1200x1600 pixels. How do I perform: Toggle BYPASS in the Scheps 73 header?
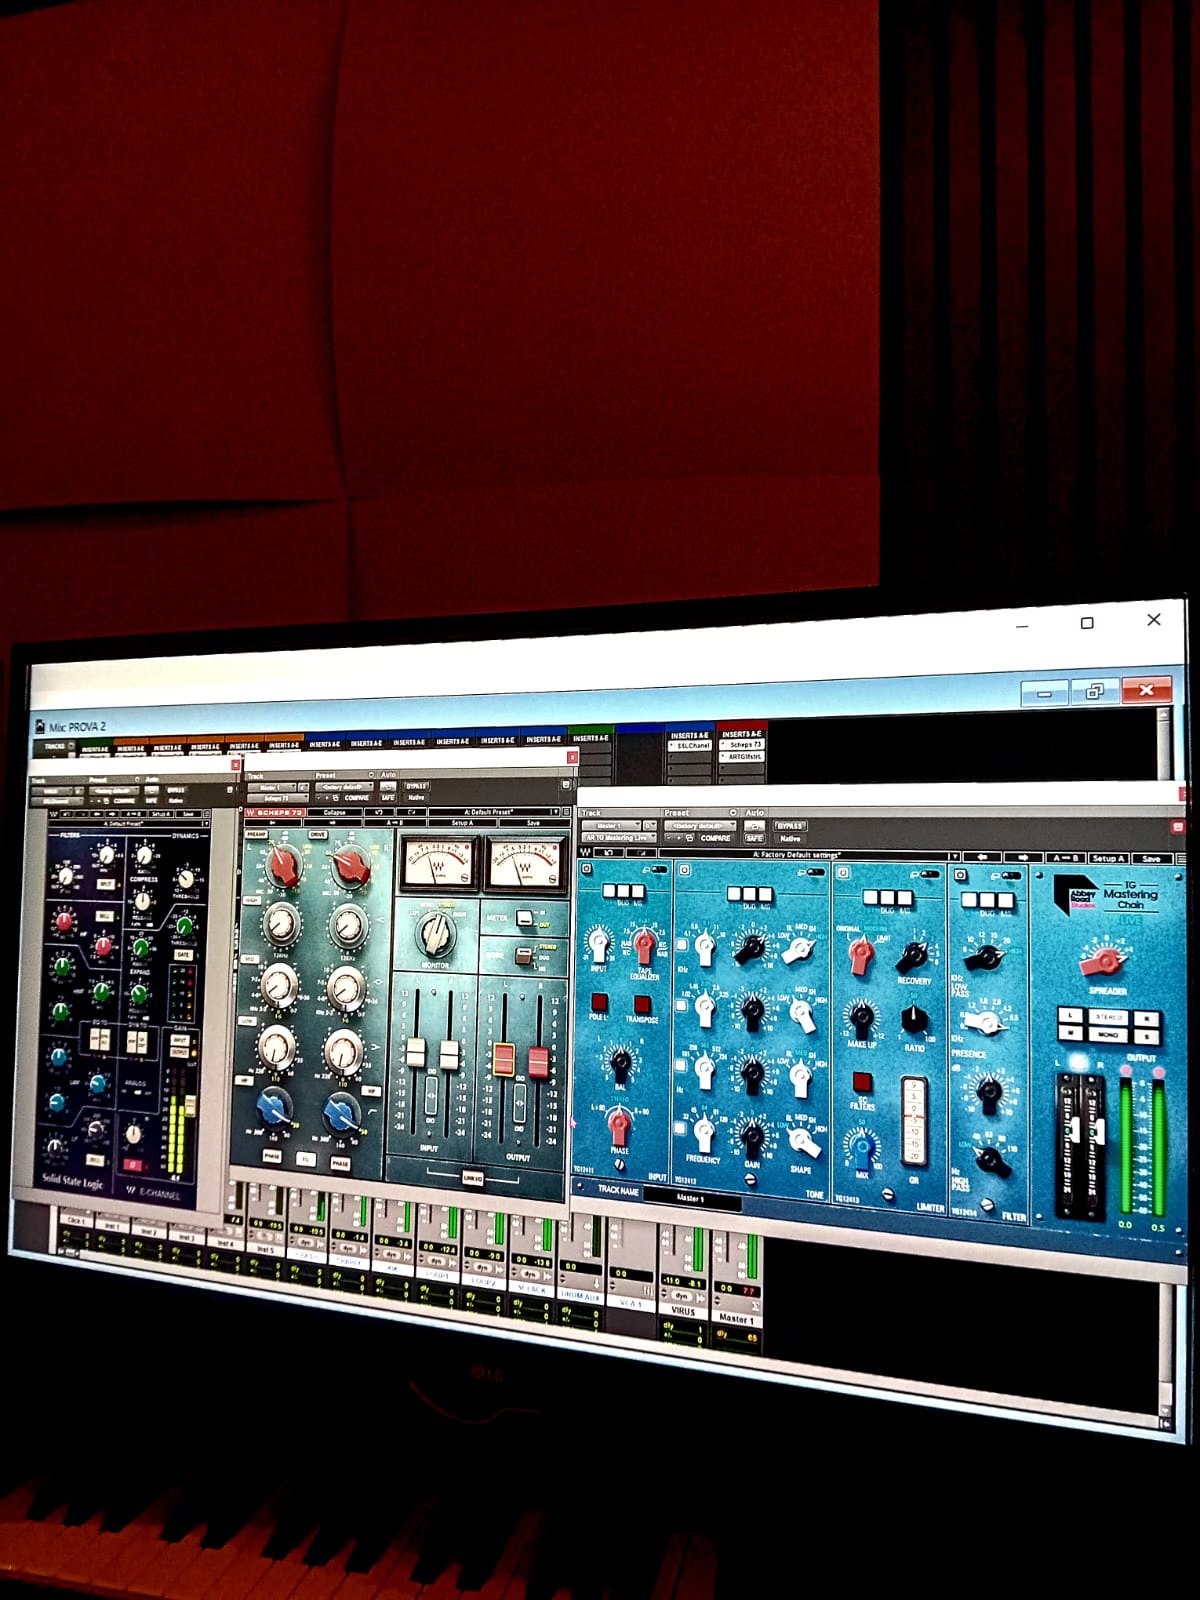(416, 786)
